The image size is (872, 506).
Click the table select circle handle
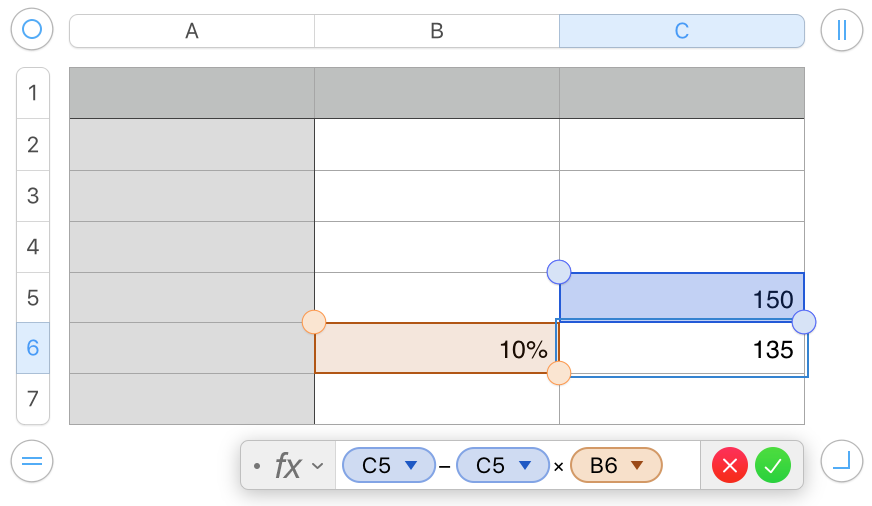(x=31, y=30)
